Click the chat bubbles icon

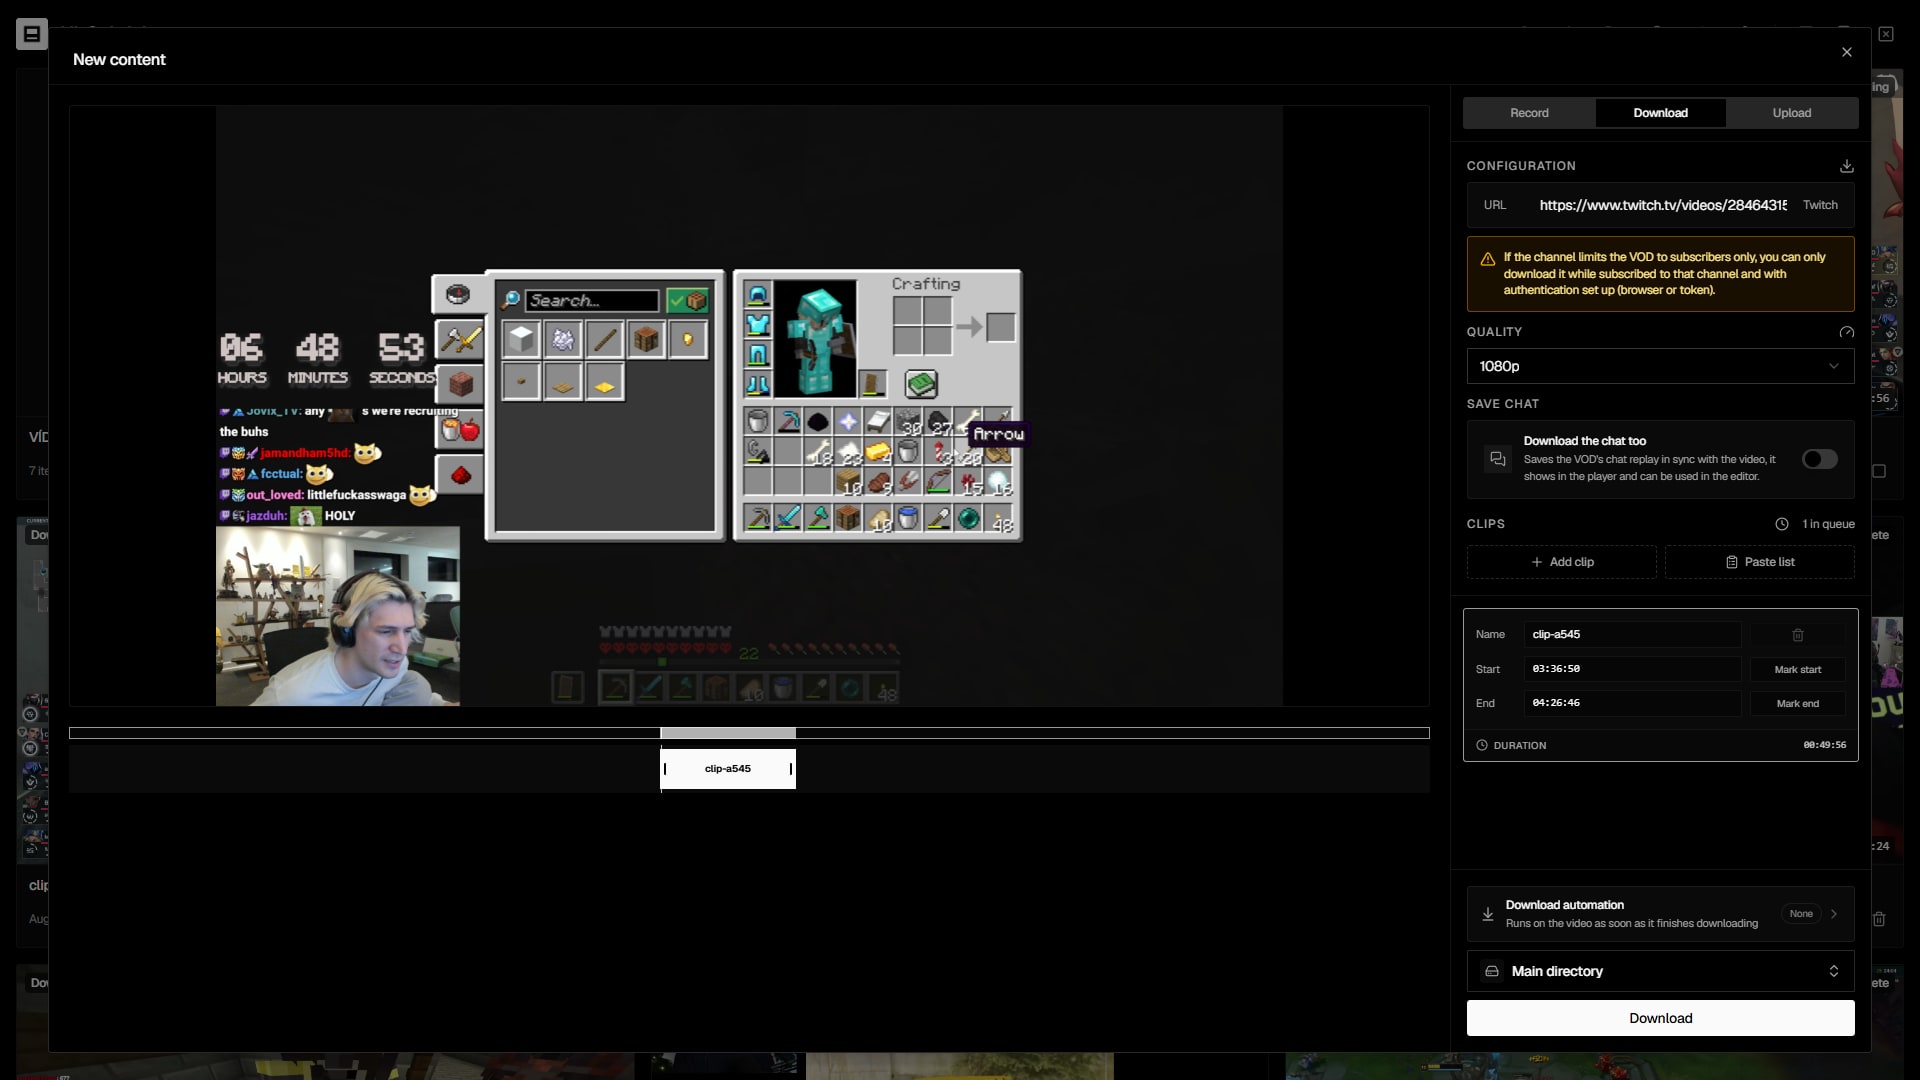(x=1497, y=459)
